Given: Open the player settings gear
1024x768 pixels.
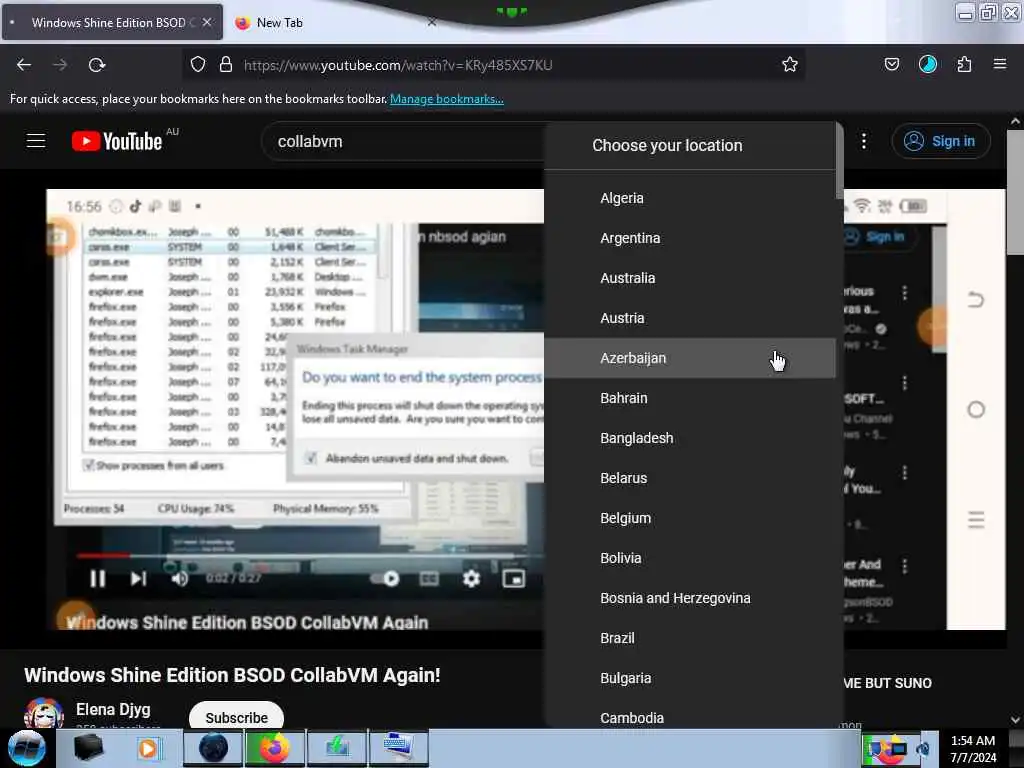Looking at the screenshot, I should coord(472,579).
